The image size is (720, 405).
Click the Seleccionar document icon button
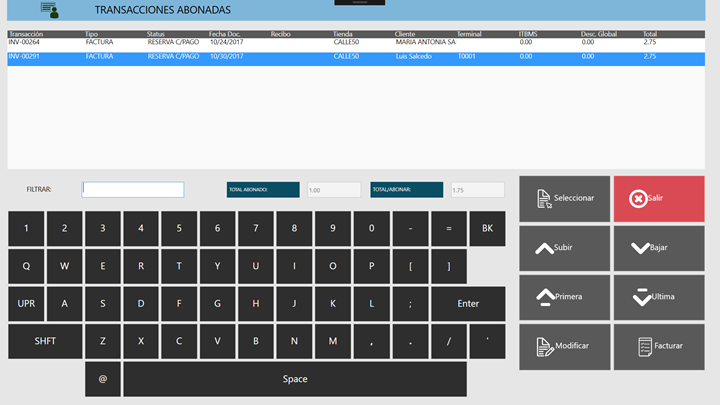pyautogui.click(x=564, y=198)
